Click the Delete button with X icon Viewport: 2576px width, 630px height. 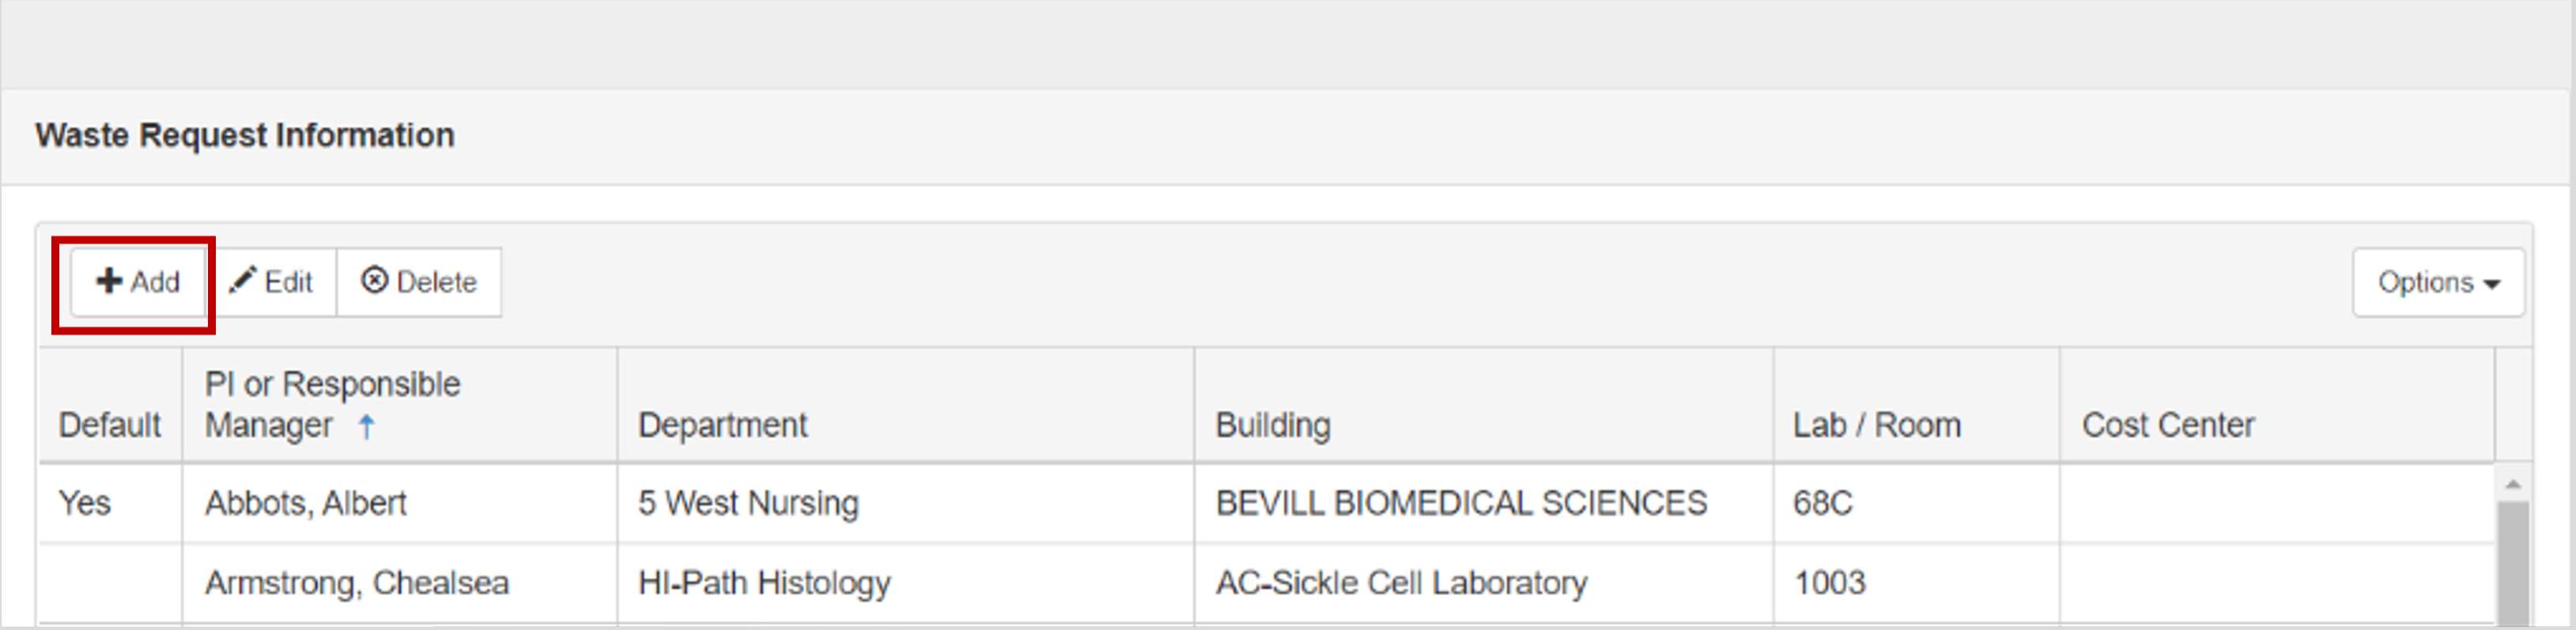419,283
